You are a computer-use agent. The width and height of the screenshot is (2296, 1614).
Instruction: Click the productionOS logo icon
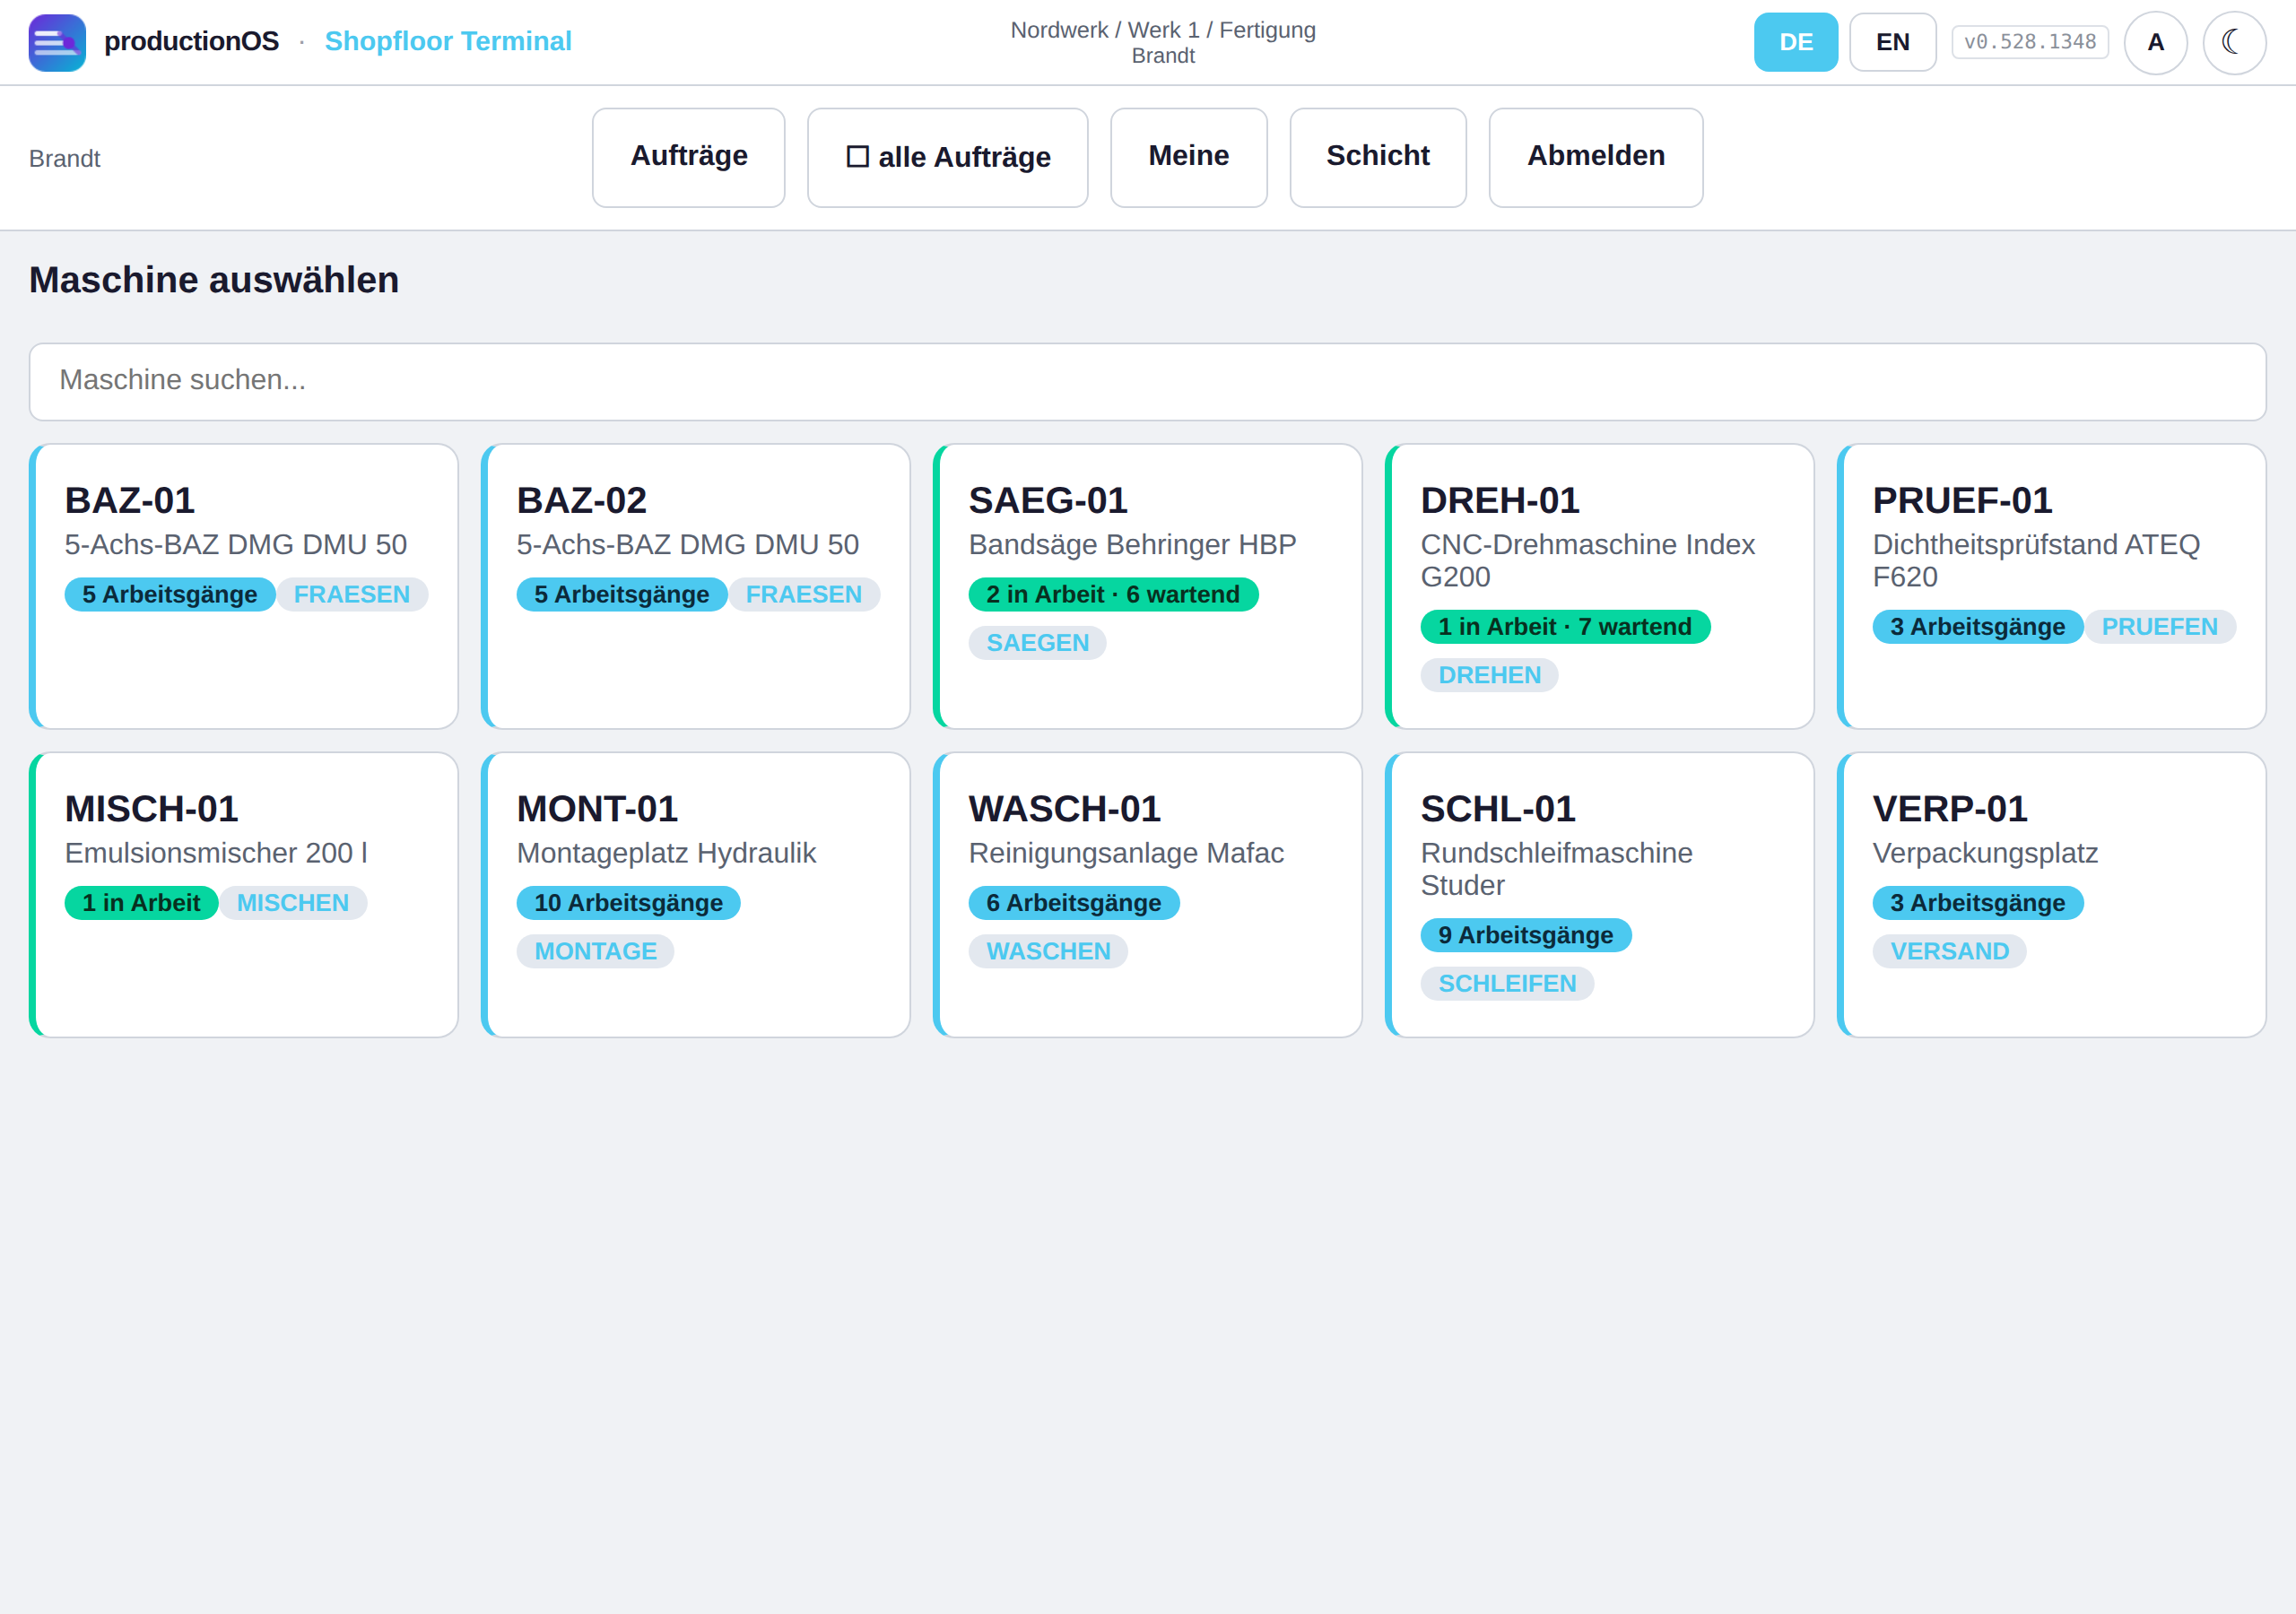click(57, 42)
